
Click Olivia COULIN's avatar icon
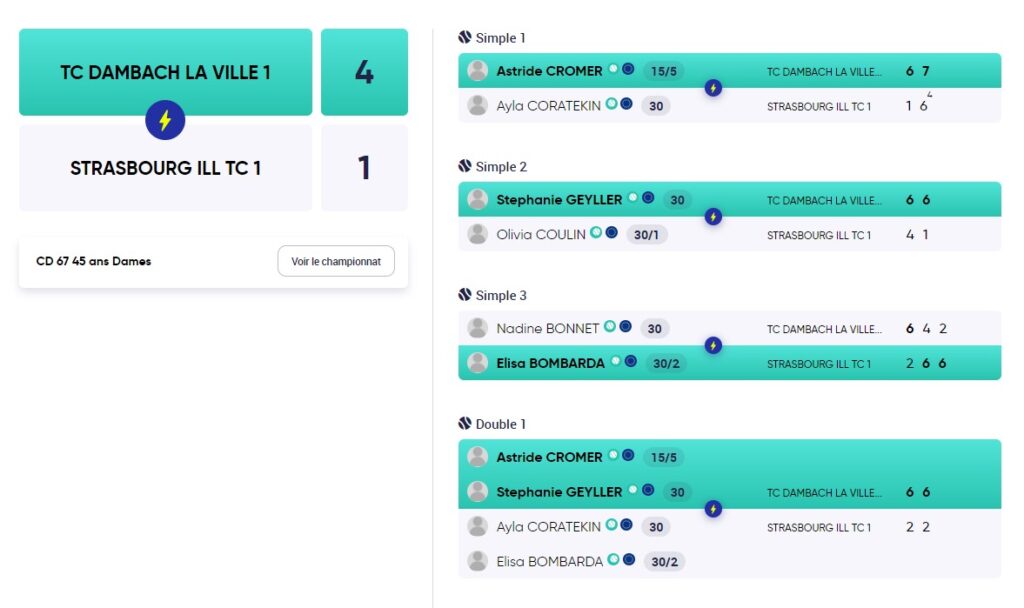coord(477,234)
